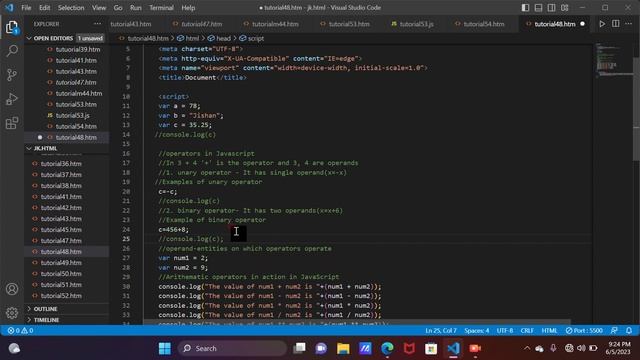This screenshot has height=360, width=640.
Task: Open Customize Layout icon
Action: [564, 8]
